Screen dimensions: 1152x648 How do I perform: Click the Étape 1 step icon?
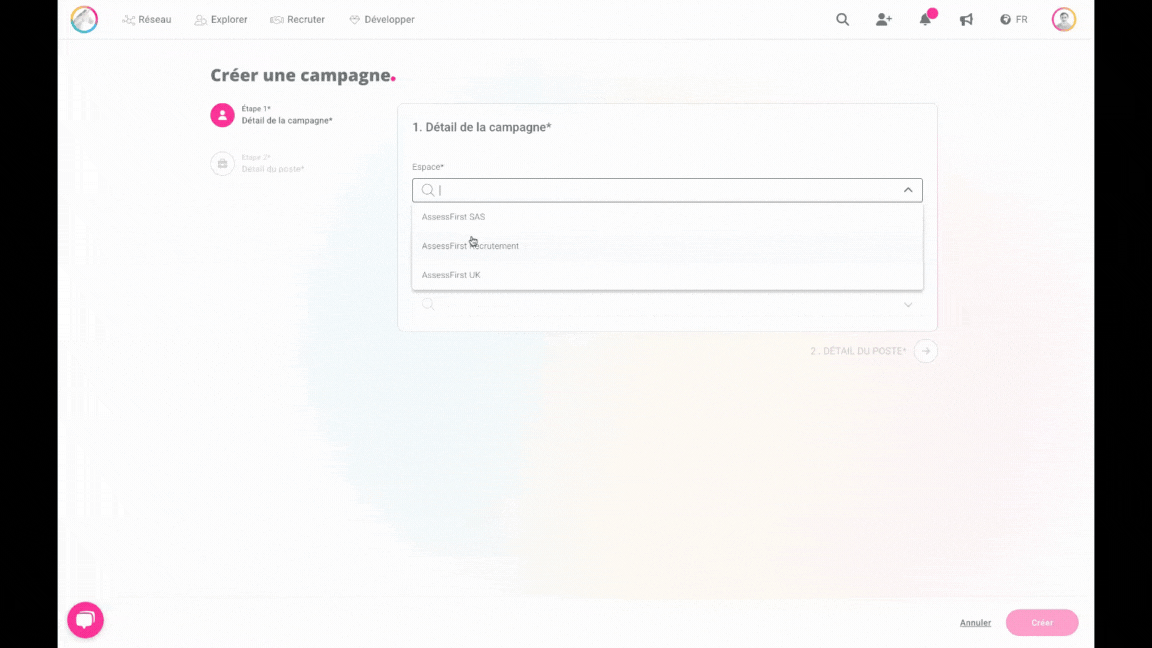pyautogui.click(x=222, y=115)
